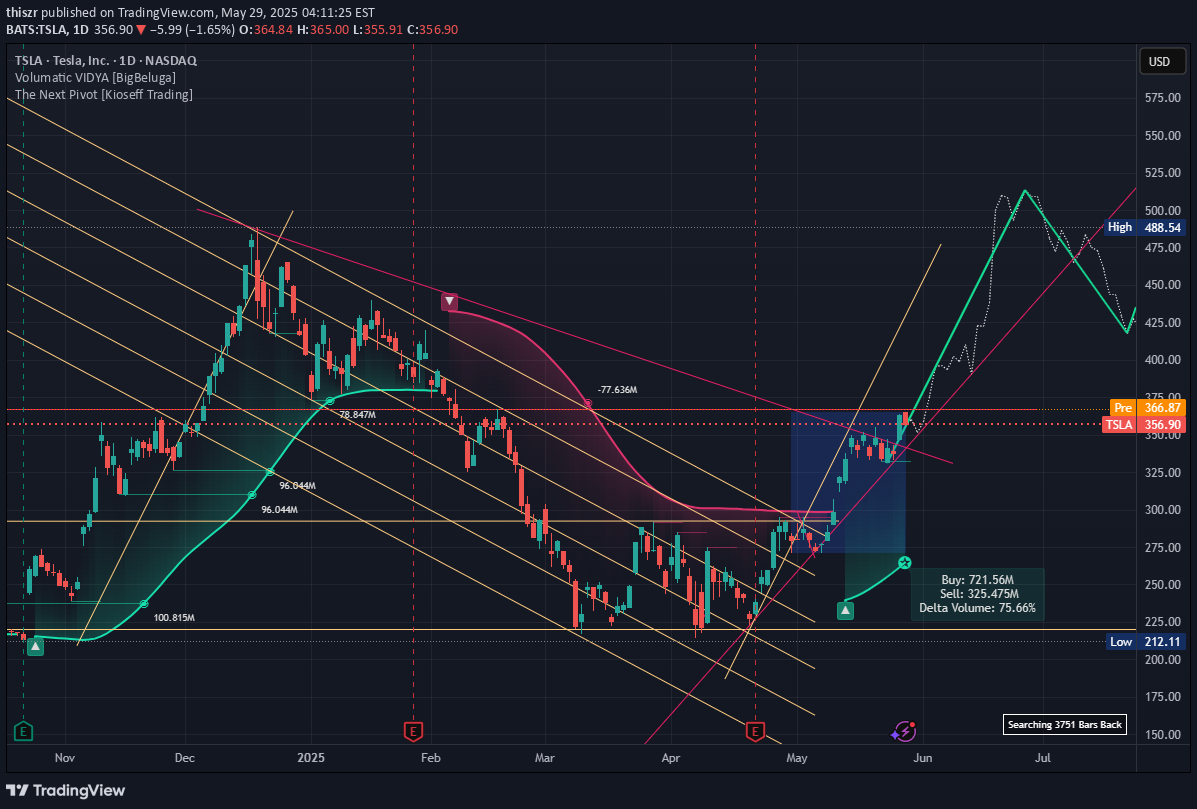
Task: Click the 'Jun' time axis label
Action: tap(922, 758)
